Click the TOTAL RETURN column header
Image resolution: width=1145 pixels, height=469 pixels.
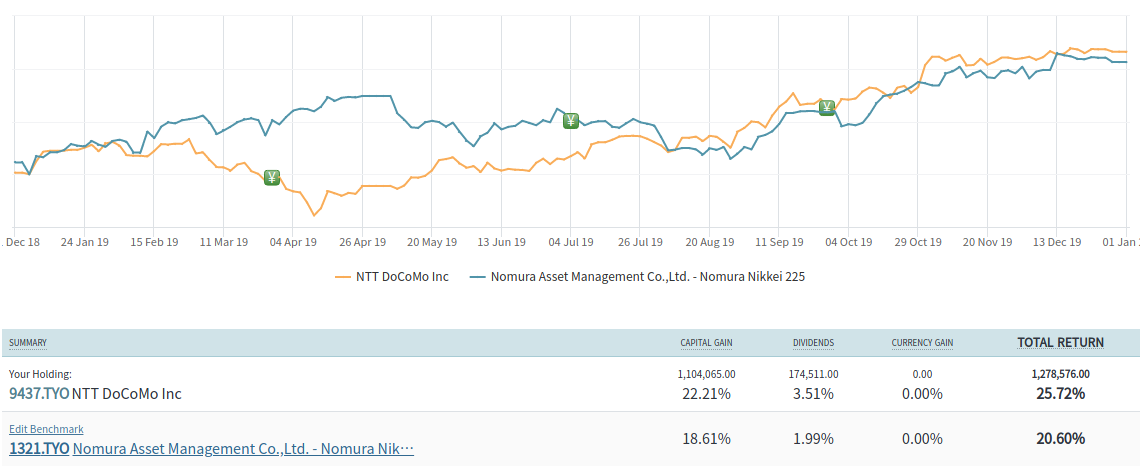coord(1060,342)
